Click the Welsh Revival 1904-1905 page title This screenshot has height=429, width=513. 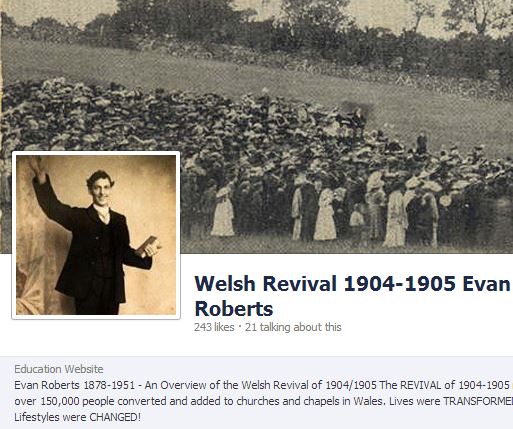(x=352, y=296)
